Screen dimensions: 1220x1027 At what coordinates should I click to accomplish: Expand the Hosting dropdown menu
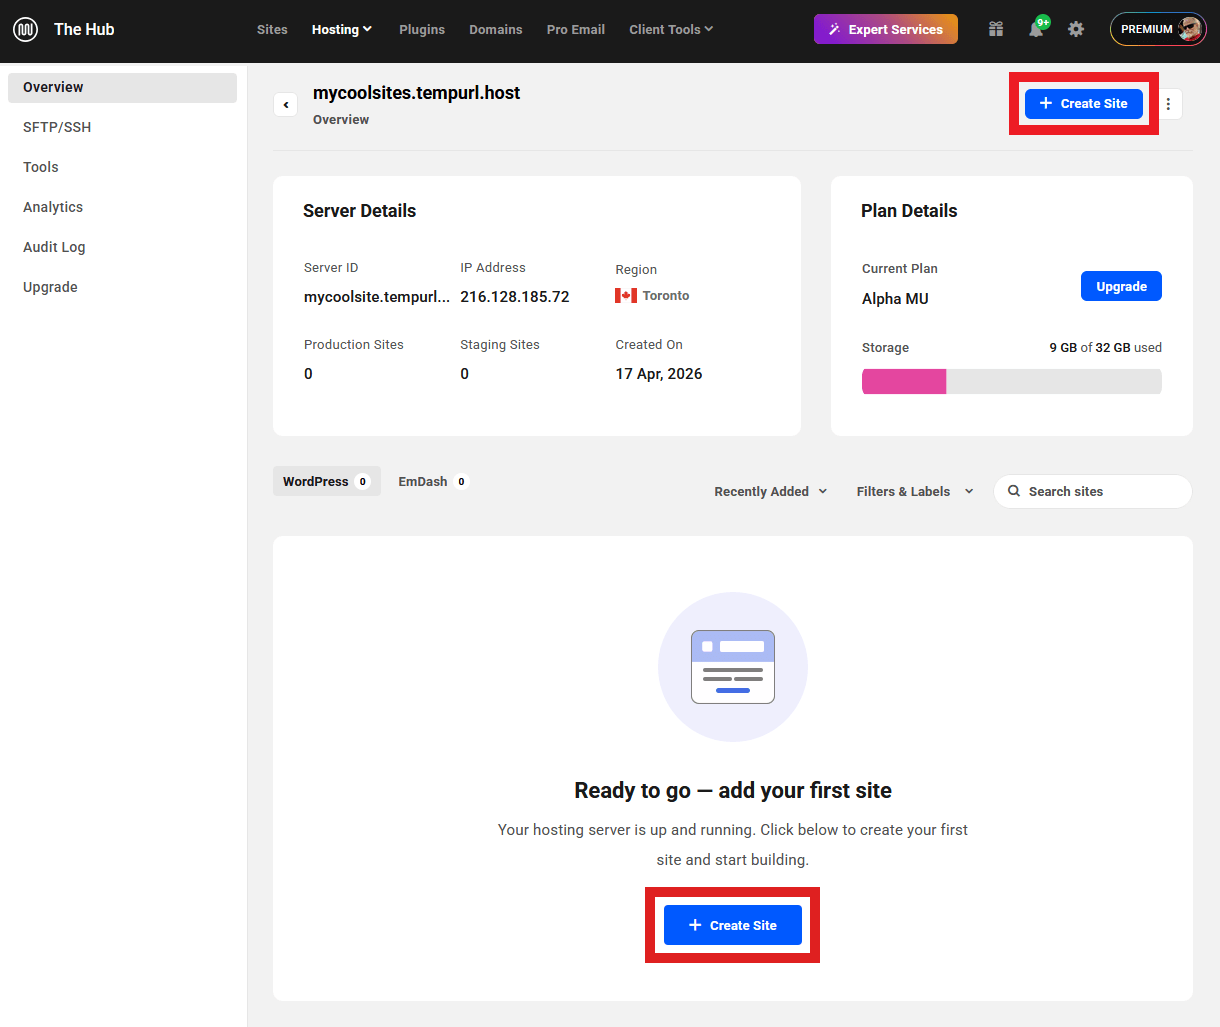[342, 29]
